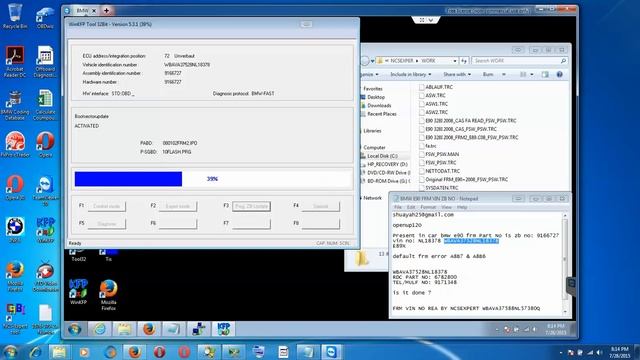
Task: Launch Acrobat Reader DC from desktop
Action: tap(15, 61)
